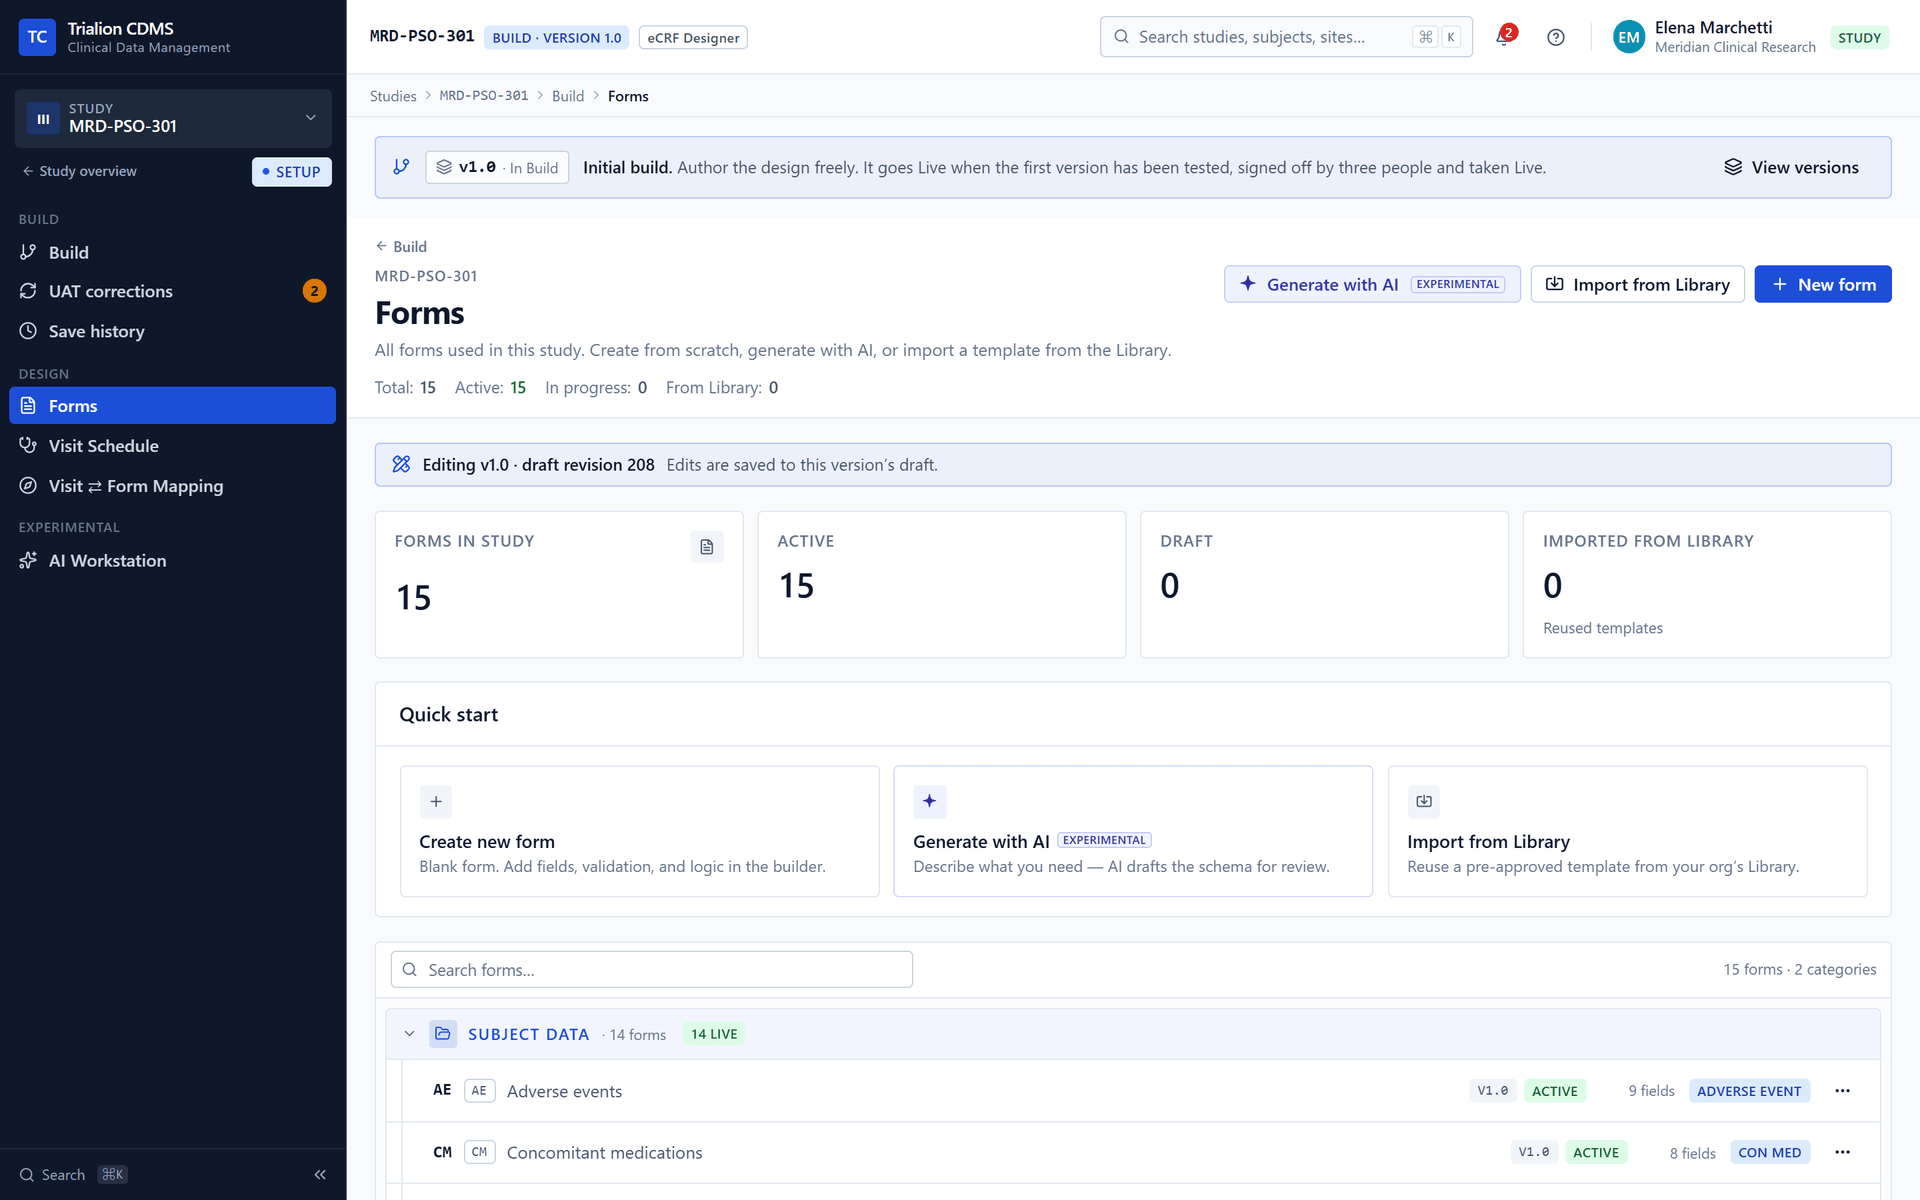Screen dimensions: 1920x1200
Task: Click the branch icon in the version banner
Action: tap(401, 167)
